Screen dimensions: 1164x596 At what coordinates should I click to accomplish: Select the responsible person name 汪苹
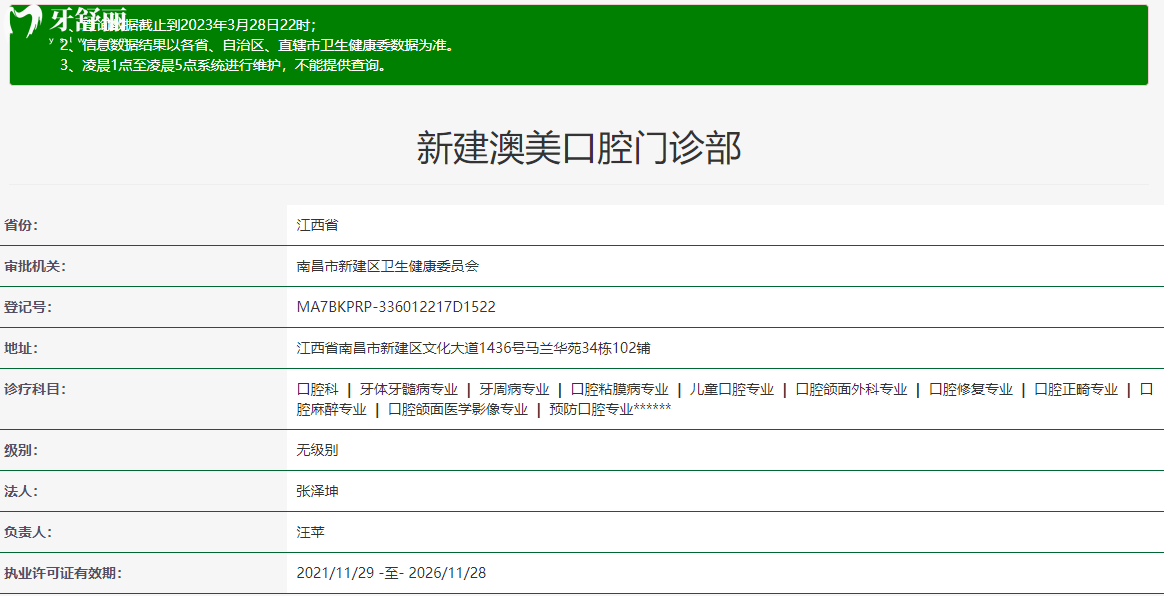(310, 531)
